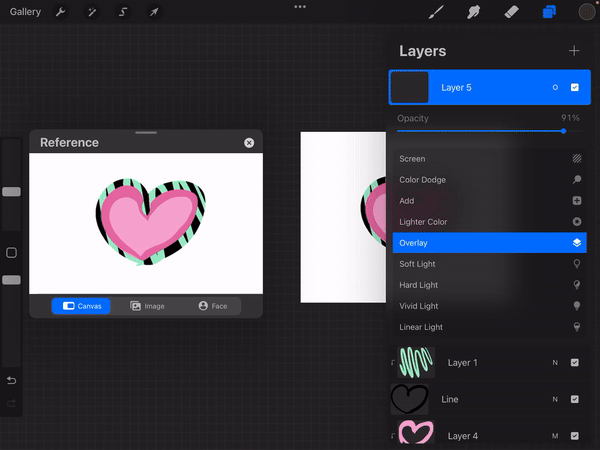600x450 pixels.
Task: Switch Reference to Image tab
Action: pos(147,306)
